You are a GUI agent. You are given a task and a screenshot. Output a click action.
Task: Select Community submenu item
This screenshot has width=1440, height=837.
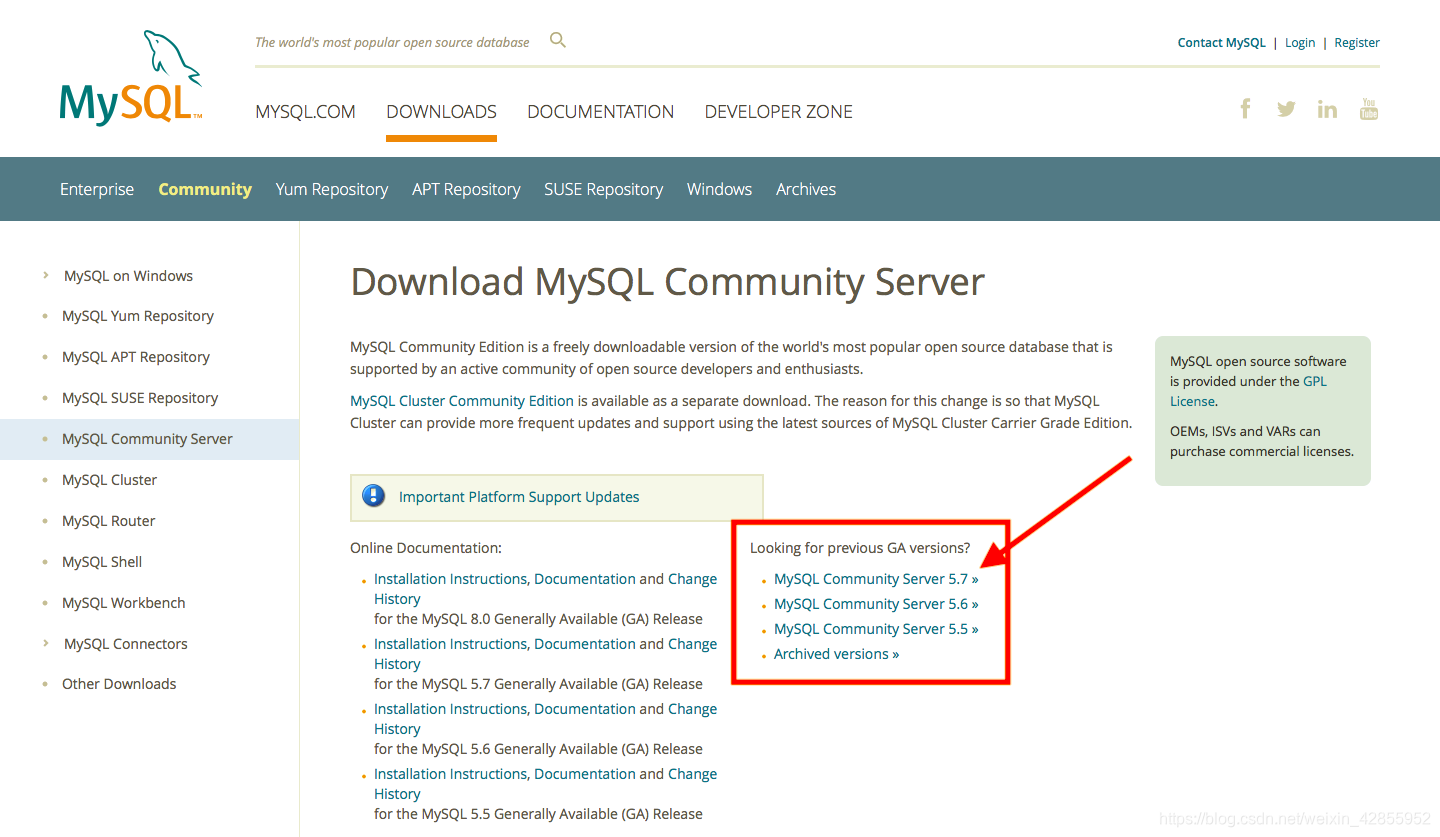click(x=205, y=189)
